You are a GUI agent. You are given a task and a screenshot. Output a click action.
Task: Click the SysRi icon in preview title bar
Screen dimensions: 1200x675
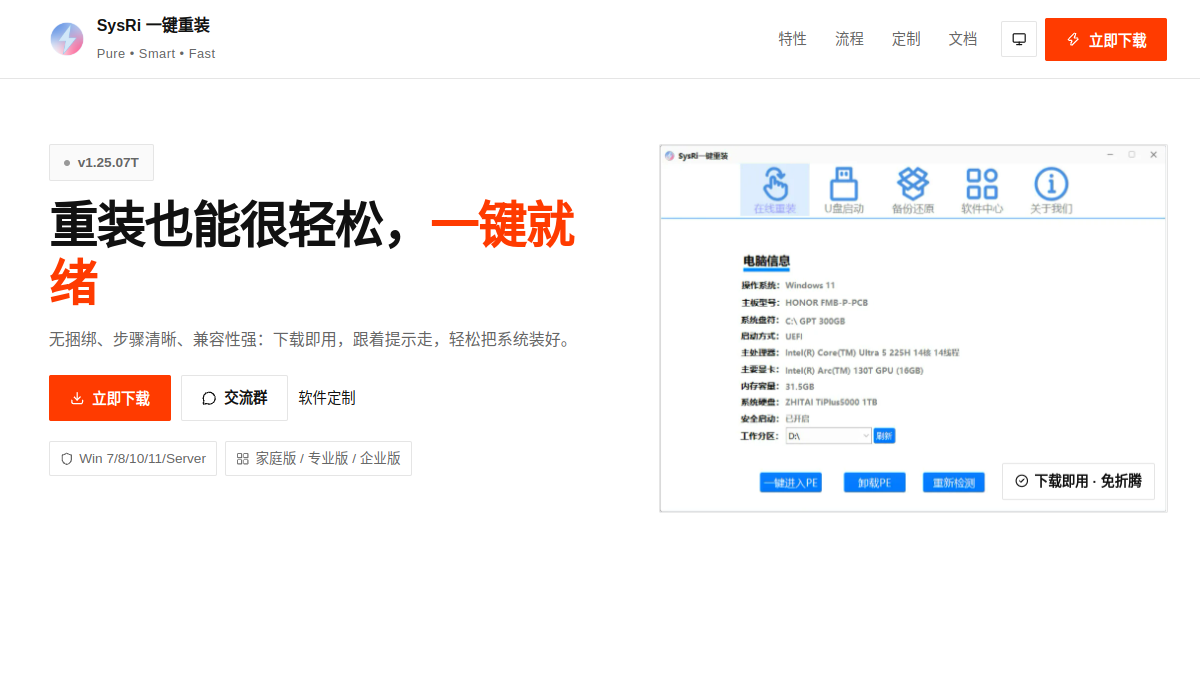(x=670, y=156)
